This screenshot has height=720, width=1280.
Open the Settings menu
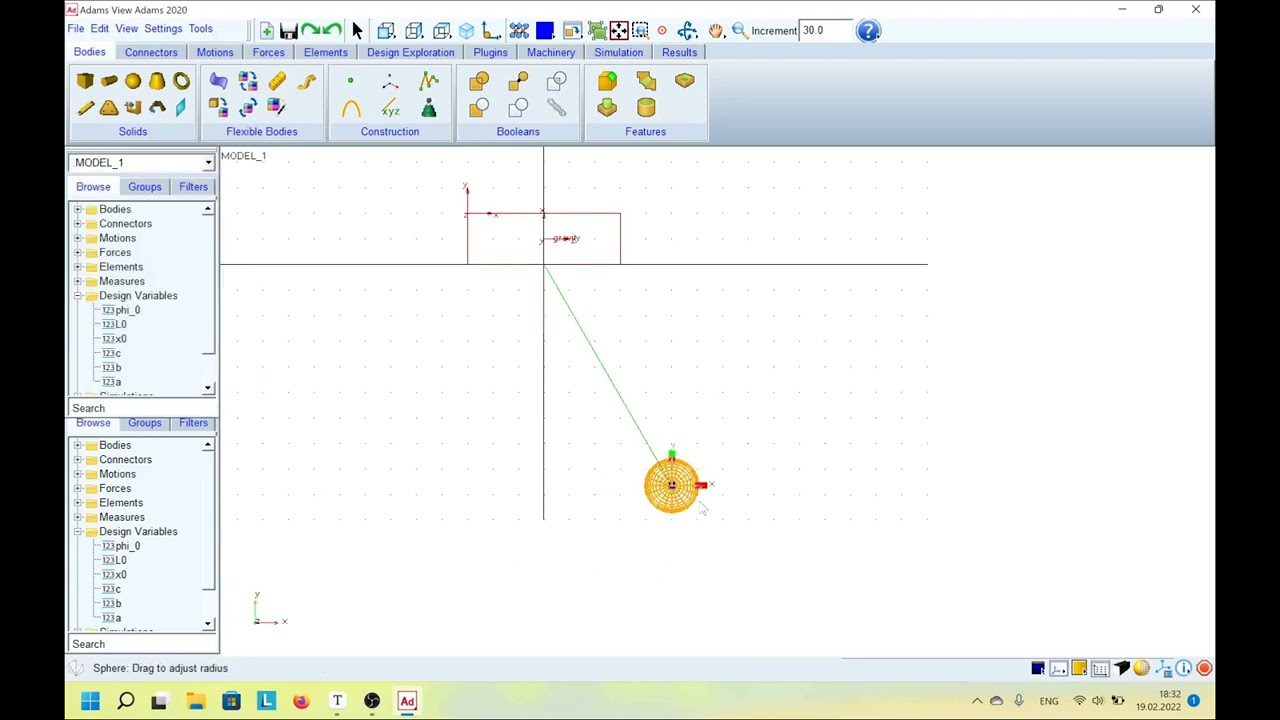pyautogui.click(x=163, y=29)
